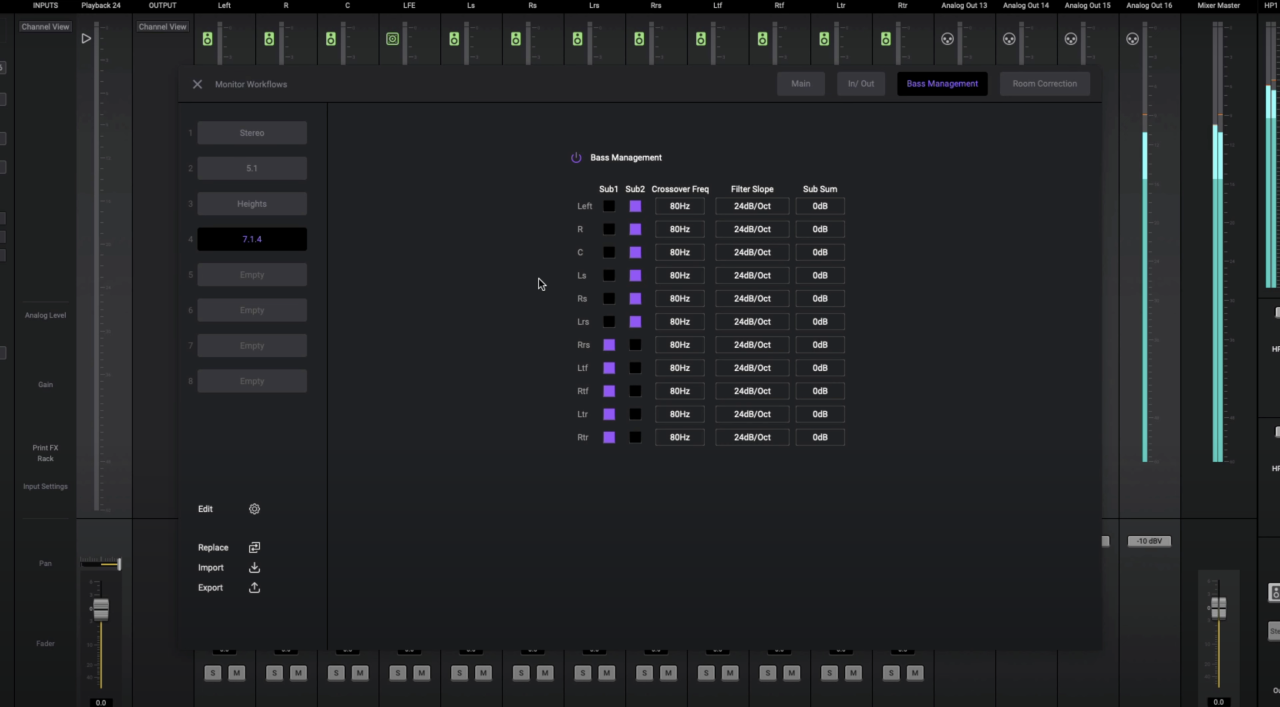Viewport: 1280px width, 707px height.
Task: Enable Sub1 for the Left channel
Action: coord(609,206)
